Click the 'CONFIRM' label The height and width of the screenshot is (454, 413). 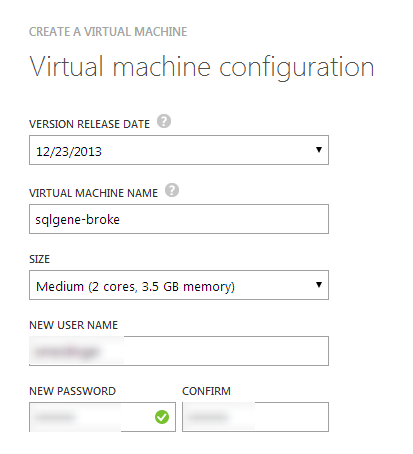(x=206, y=391)
